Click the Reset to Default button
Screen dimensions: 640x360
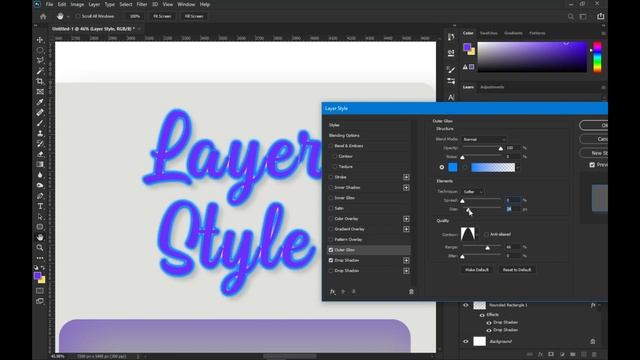[x=517, y=270]
